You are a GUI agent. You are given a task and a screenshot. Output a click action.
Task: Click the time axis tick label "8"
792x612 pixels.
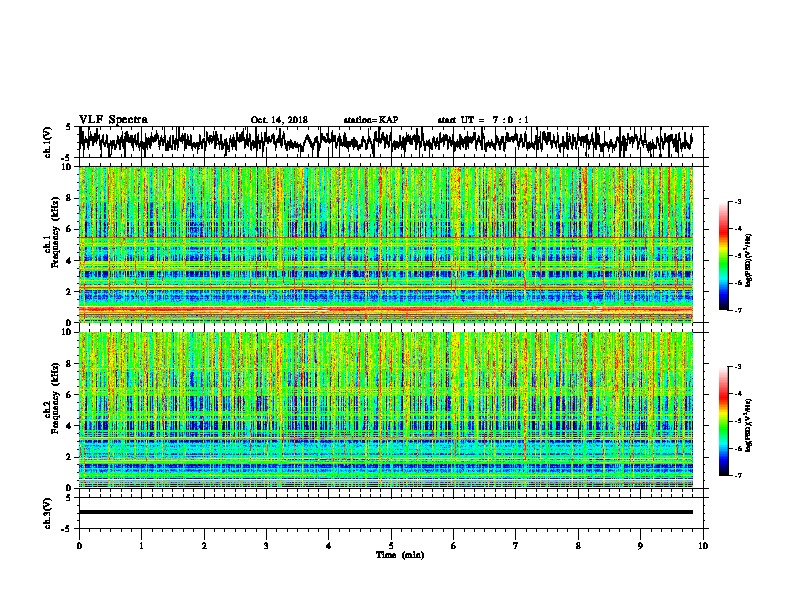click(x=578, y=546)
